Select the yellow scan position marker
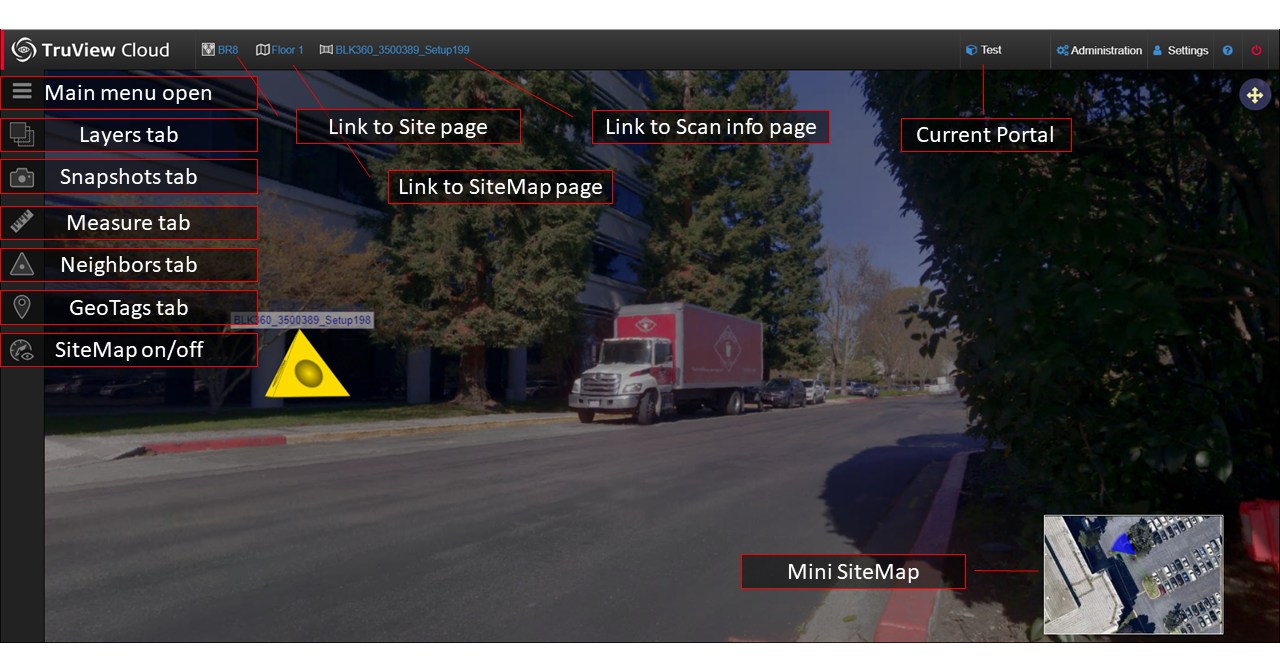This screenshot has height=672, width=1280. (307, 370)
